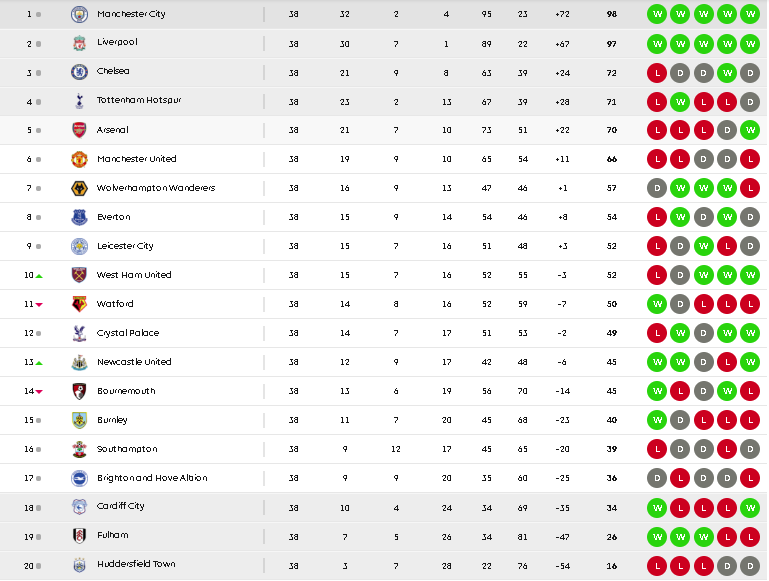The height and width of the screenshot is (581, 769).
Task: Open the Tottenham Hotspur team link
Action: coord(139,101)
